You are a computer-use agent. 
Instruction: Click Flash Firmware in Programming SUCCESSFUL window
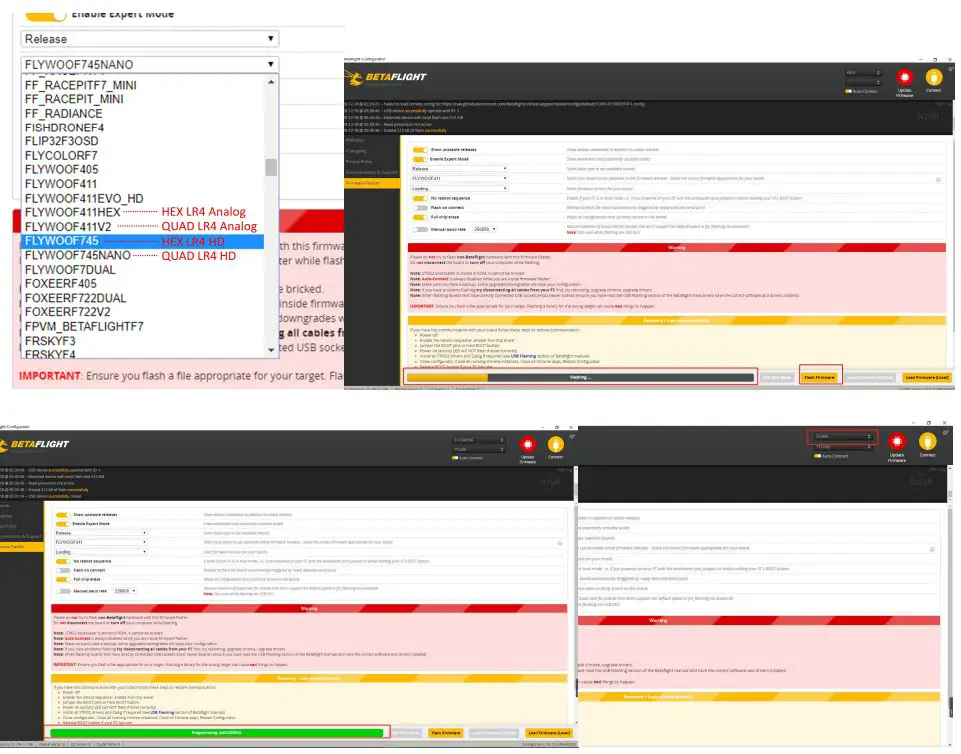[446, 733]
